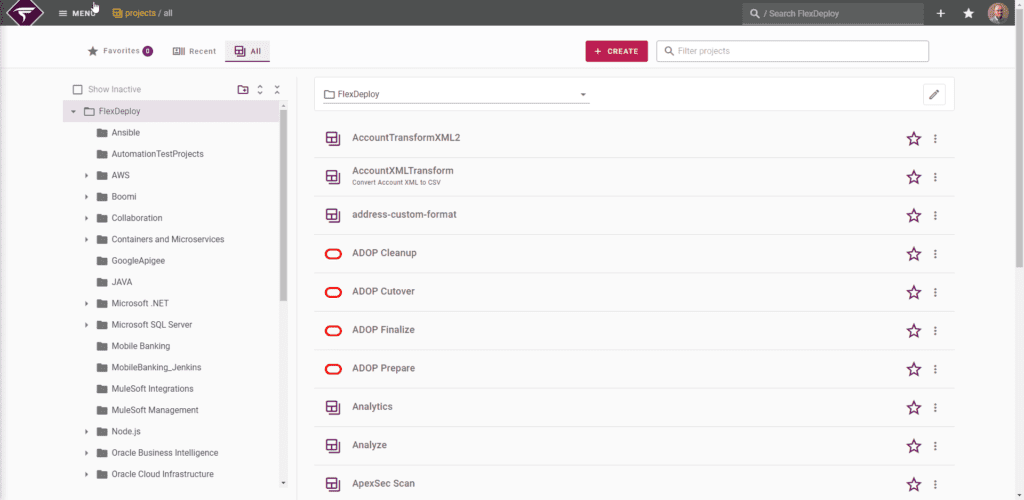Viewport: 1024px width, 500px height.
Task: Click the plus icon in top bar
Action: pyautogui.click(x=940, y=13)
